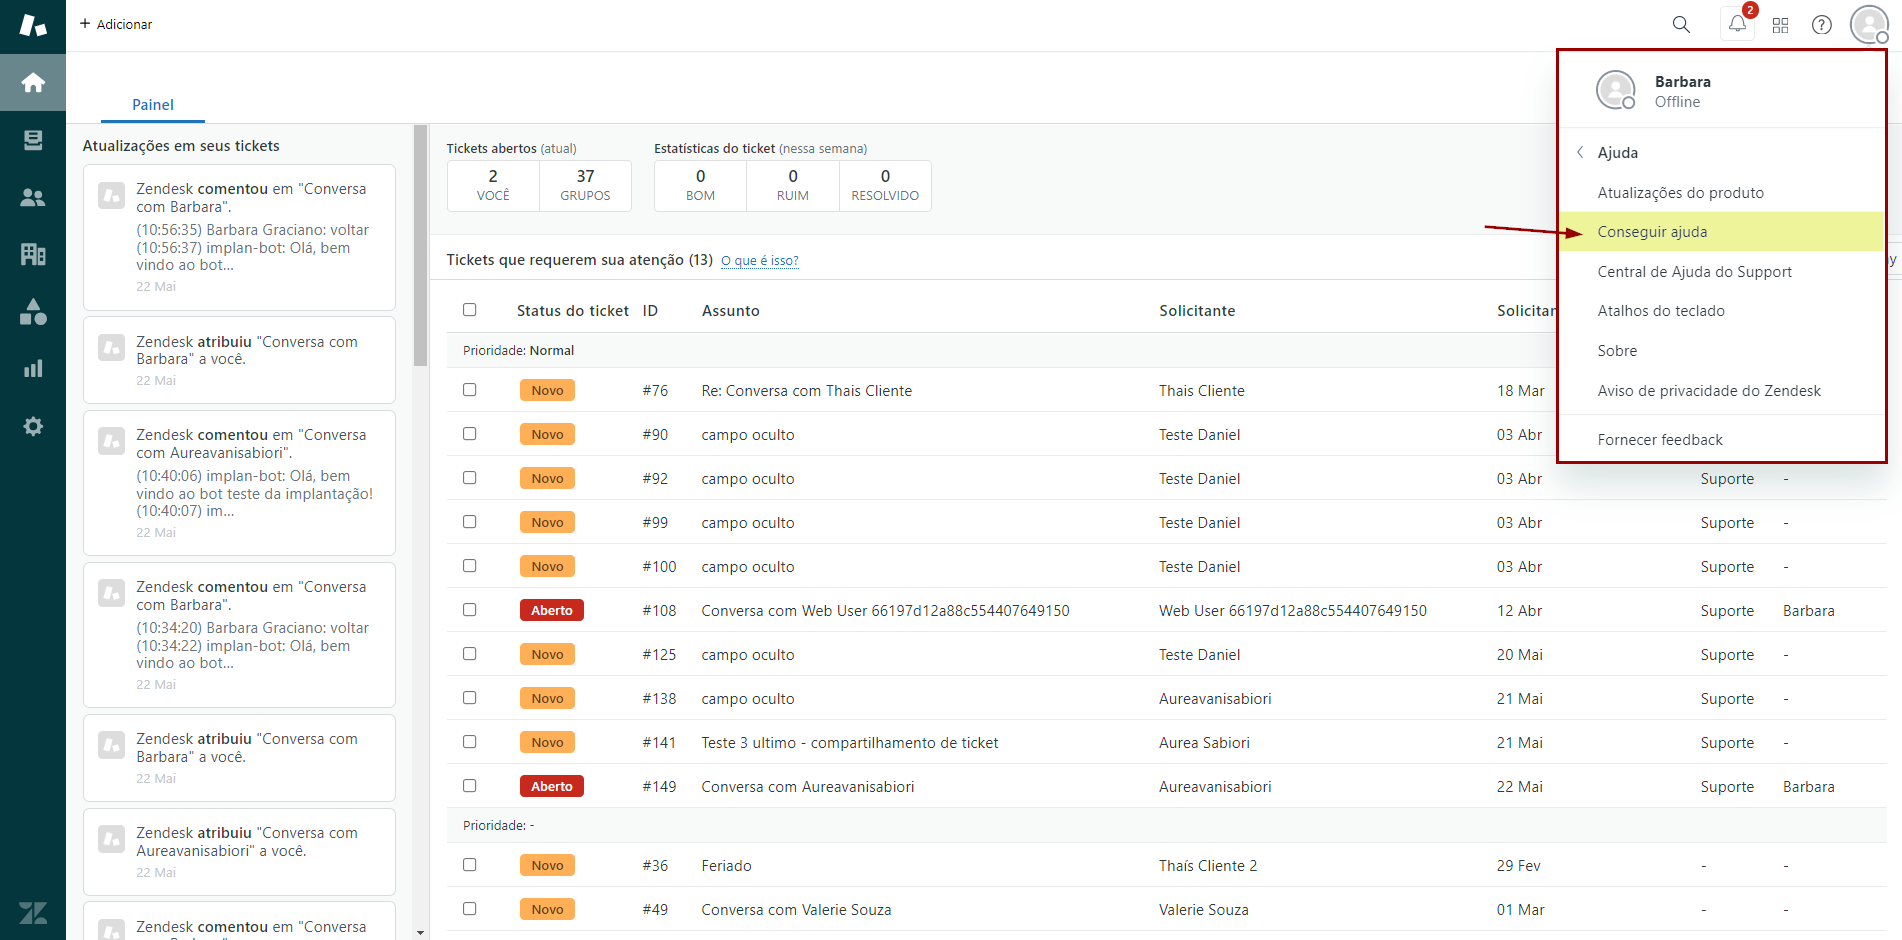Choose Atalhos do teclado from menu

pos(1660,311)
